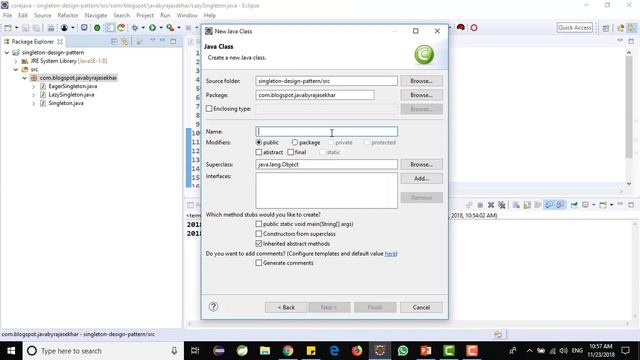Click Remove All Terminated Launches in Console
Image resolution: width=640 pixels, height=360 pixels.
(x=502, y=205)
